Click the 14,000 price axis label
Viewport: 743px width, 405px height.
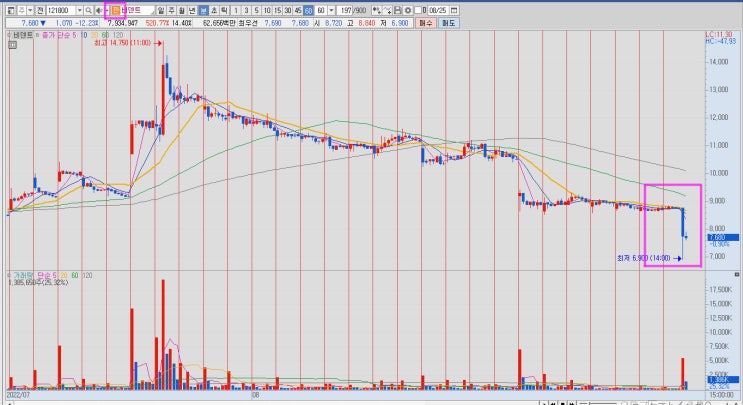719,62
